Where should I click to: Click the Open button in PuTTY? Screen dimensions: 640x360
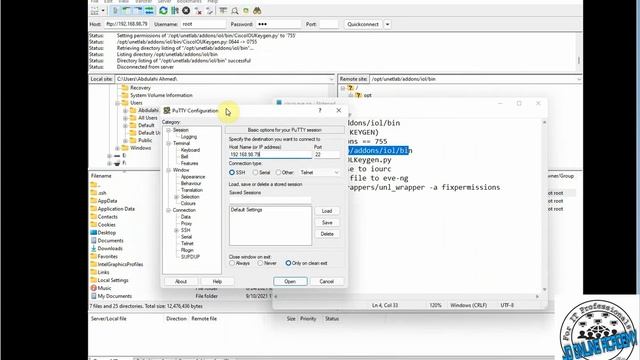coord(290,282)
